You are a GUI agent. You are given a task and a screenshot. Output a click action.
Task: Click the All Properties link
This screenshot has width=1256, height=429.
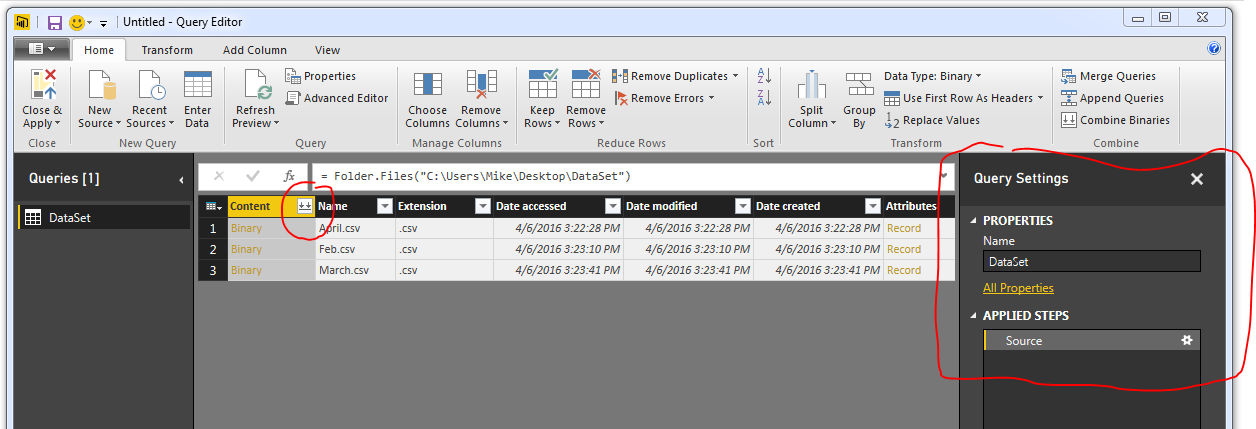coord(1018,288)
